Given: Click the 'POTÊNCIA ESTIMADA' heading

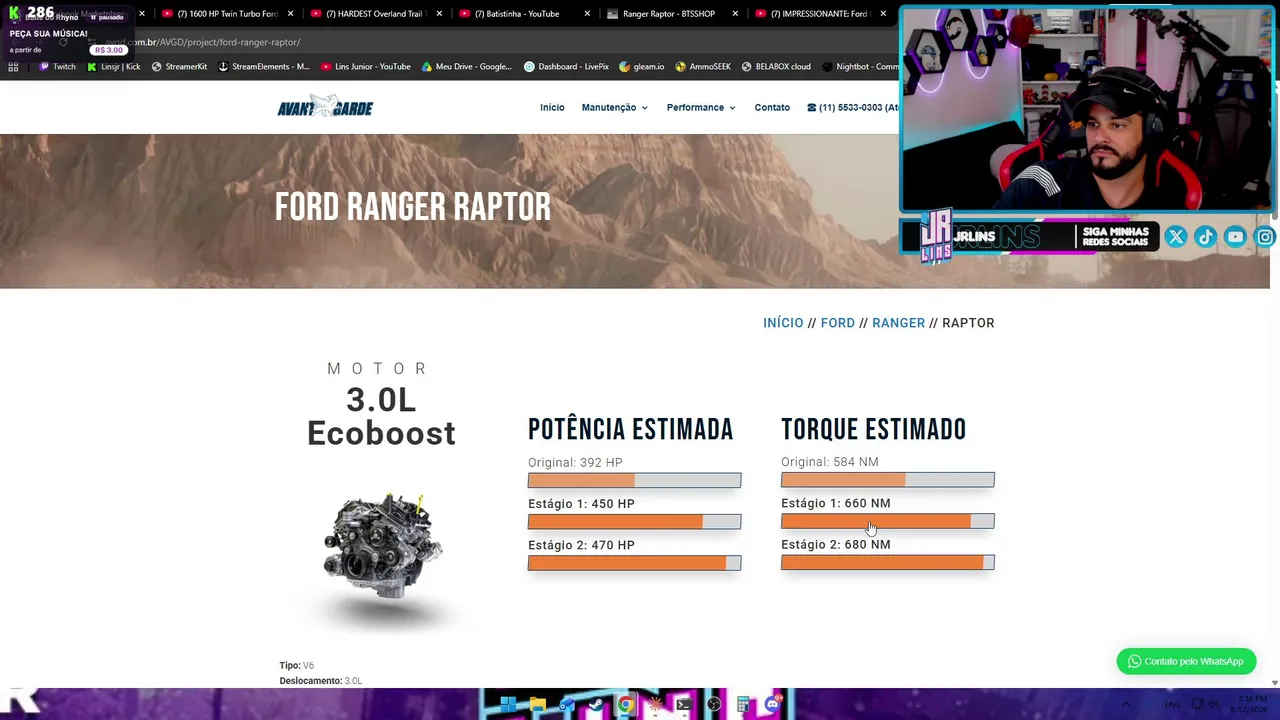Looking at the screenshot, I should 630,430.
